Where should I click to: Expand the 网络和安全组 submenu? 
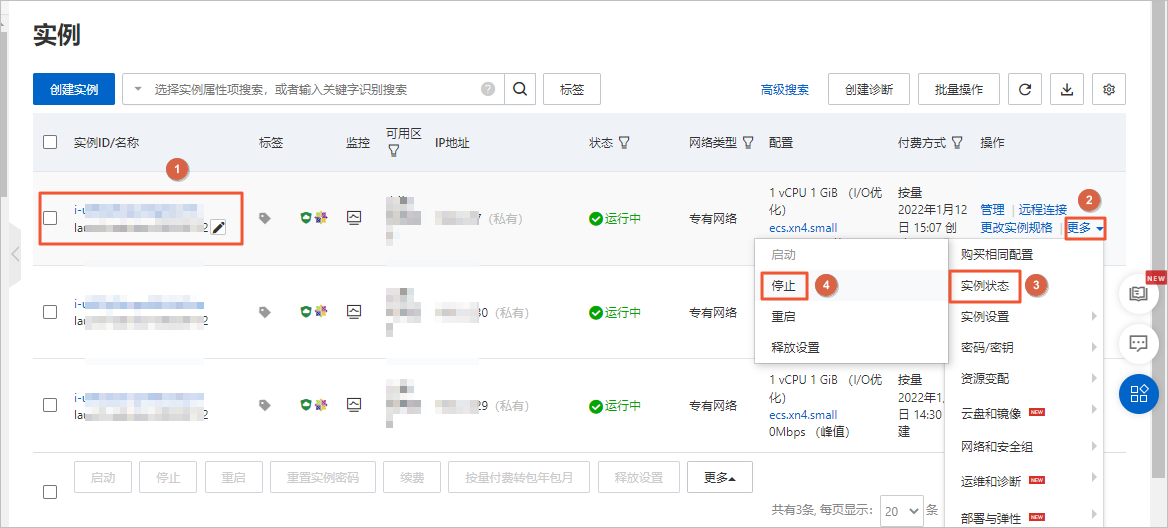[1023, 447]
